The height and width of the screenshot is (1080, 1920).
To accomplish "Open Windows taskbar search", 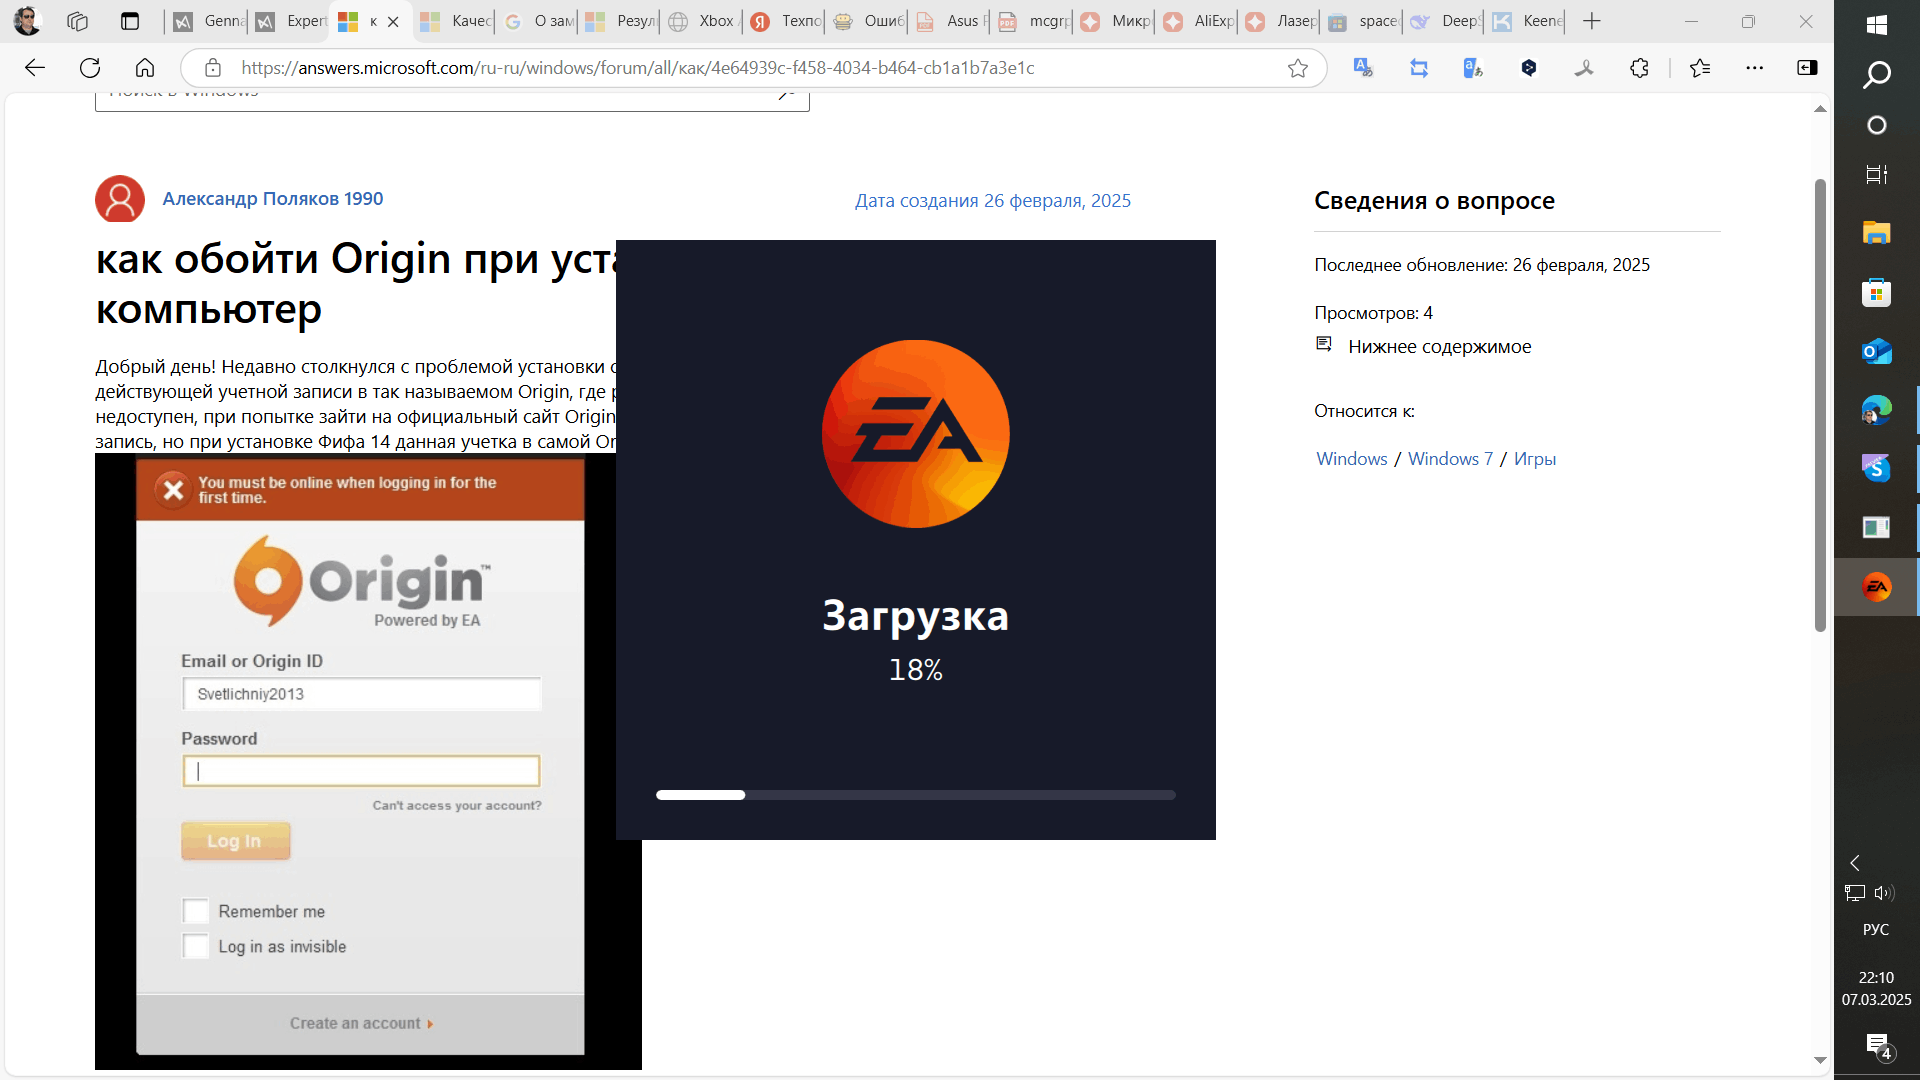I will [x=1877, y=75].
